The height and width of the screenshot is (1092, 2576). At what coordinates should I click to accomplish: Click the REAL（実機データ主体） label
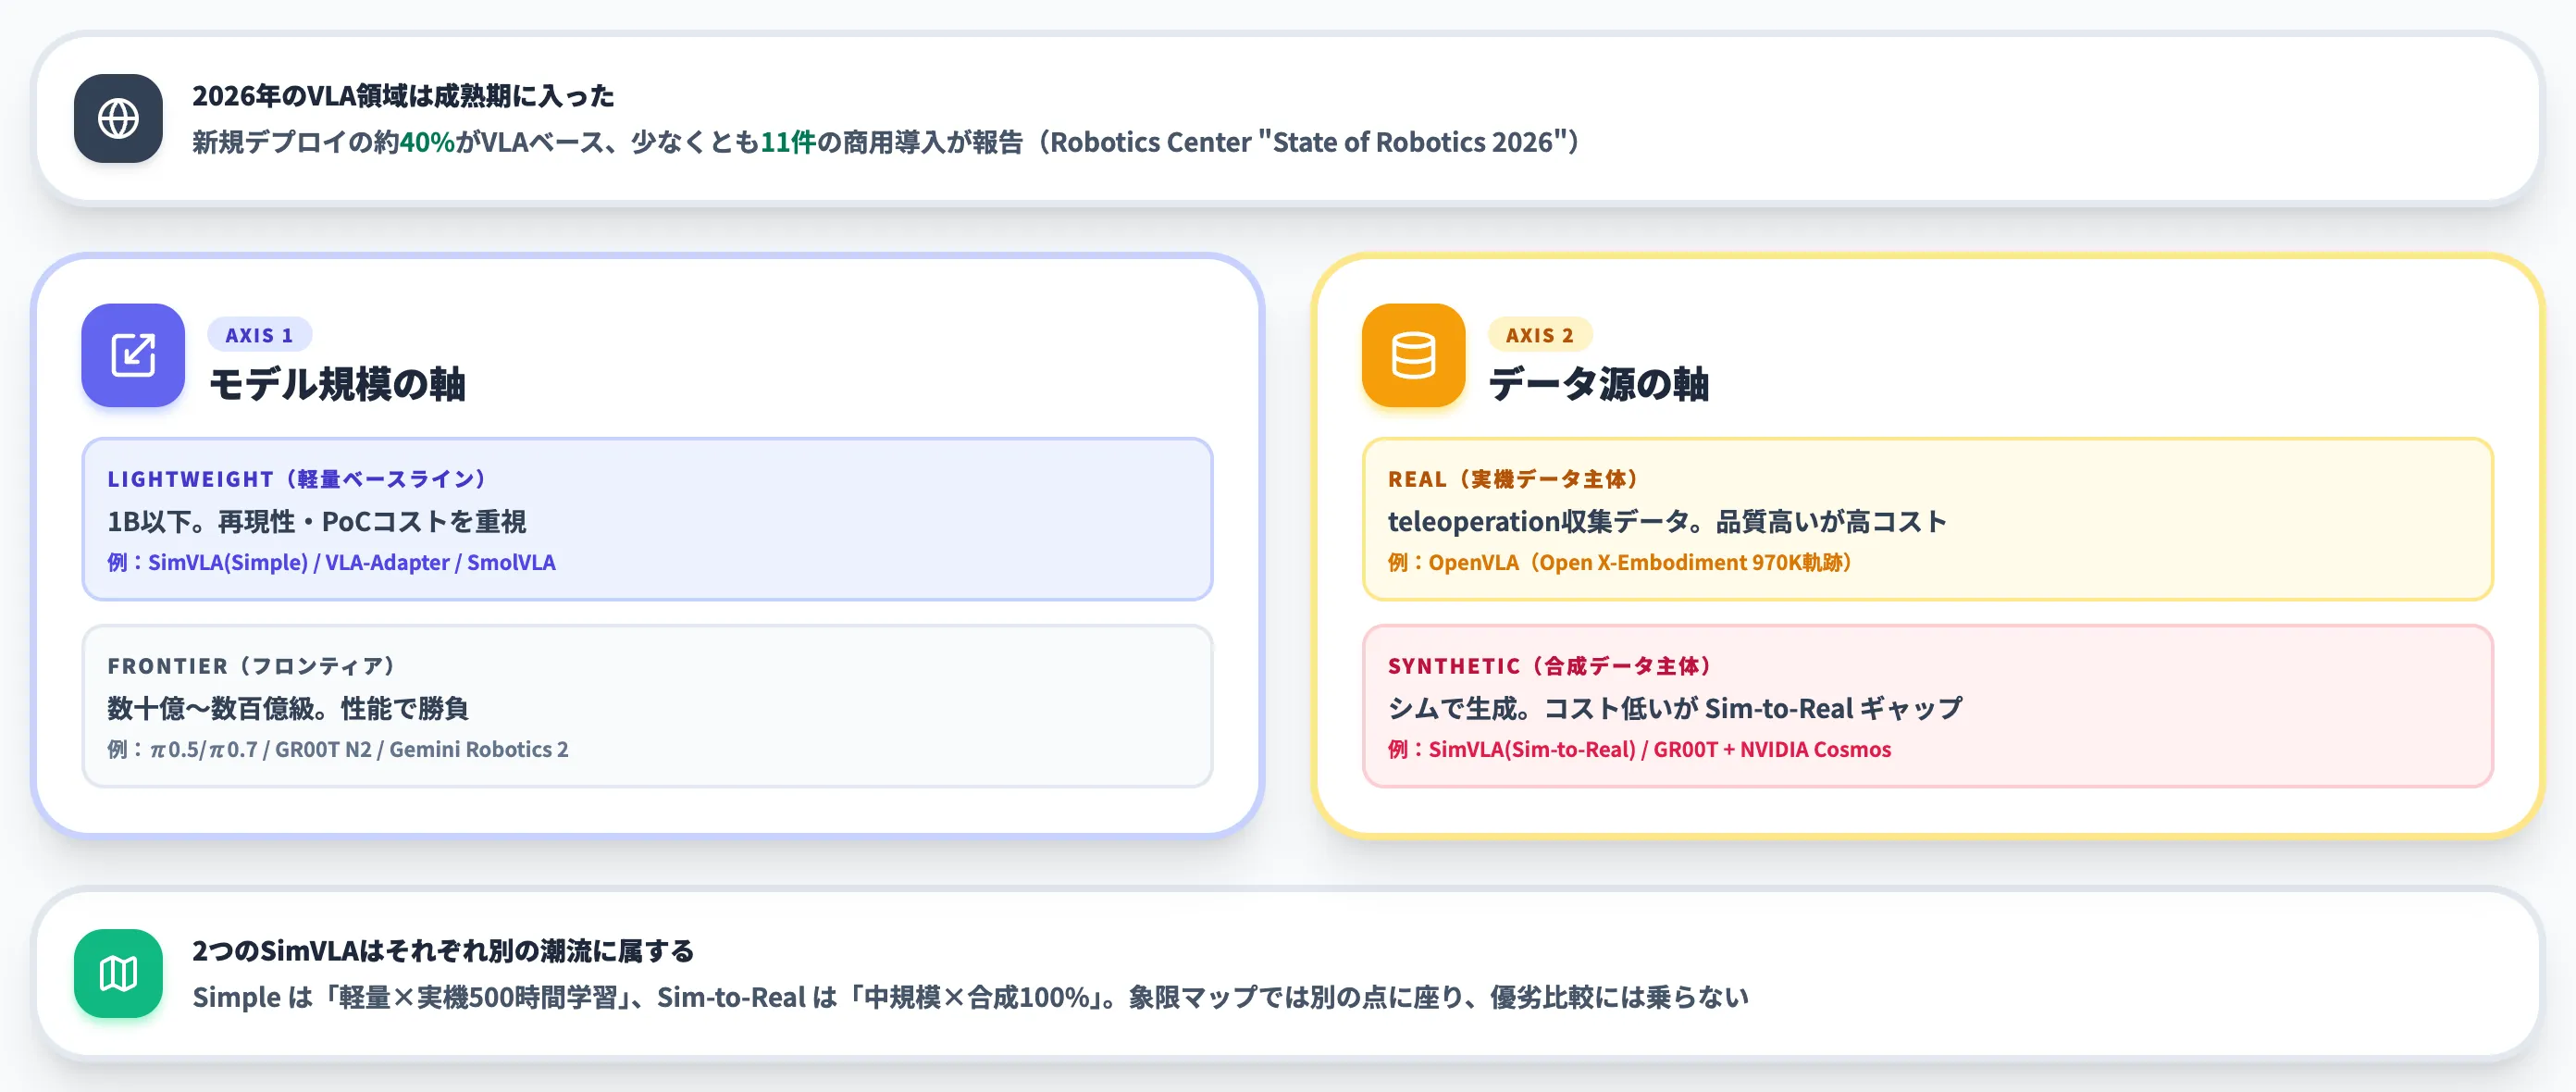click(x=1514, y=479)
